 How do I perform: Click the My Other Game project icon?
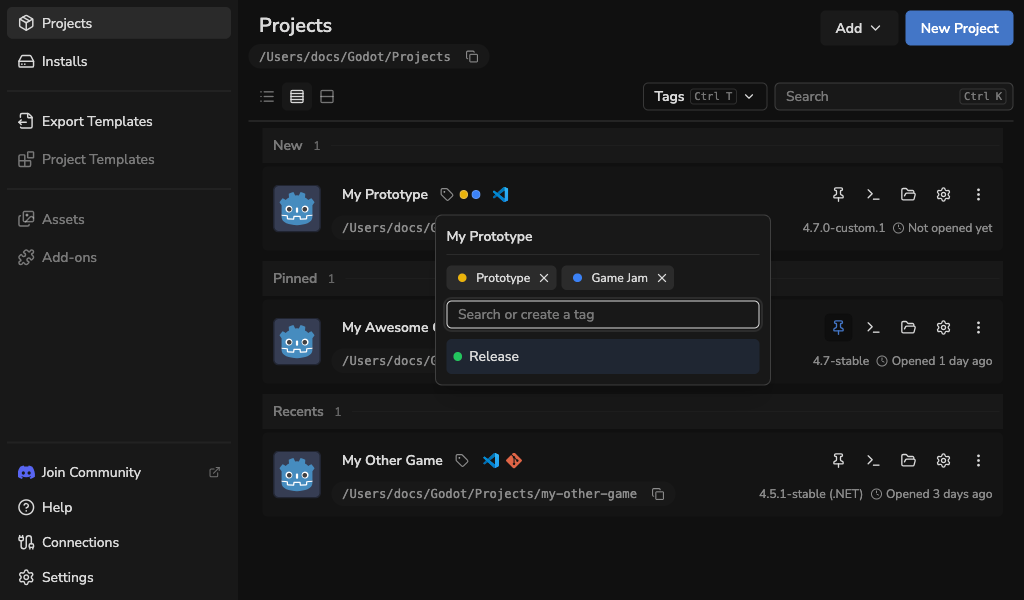click(297, 475)
